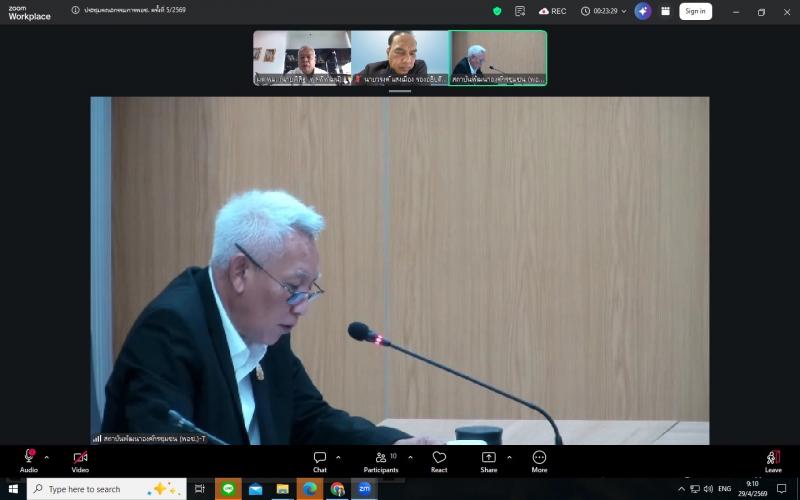800x500 pixels.
Task: Open Microsoft Edge from taskbar
Action: pos(310,489)
